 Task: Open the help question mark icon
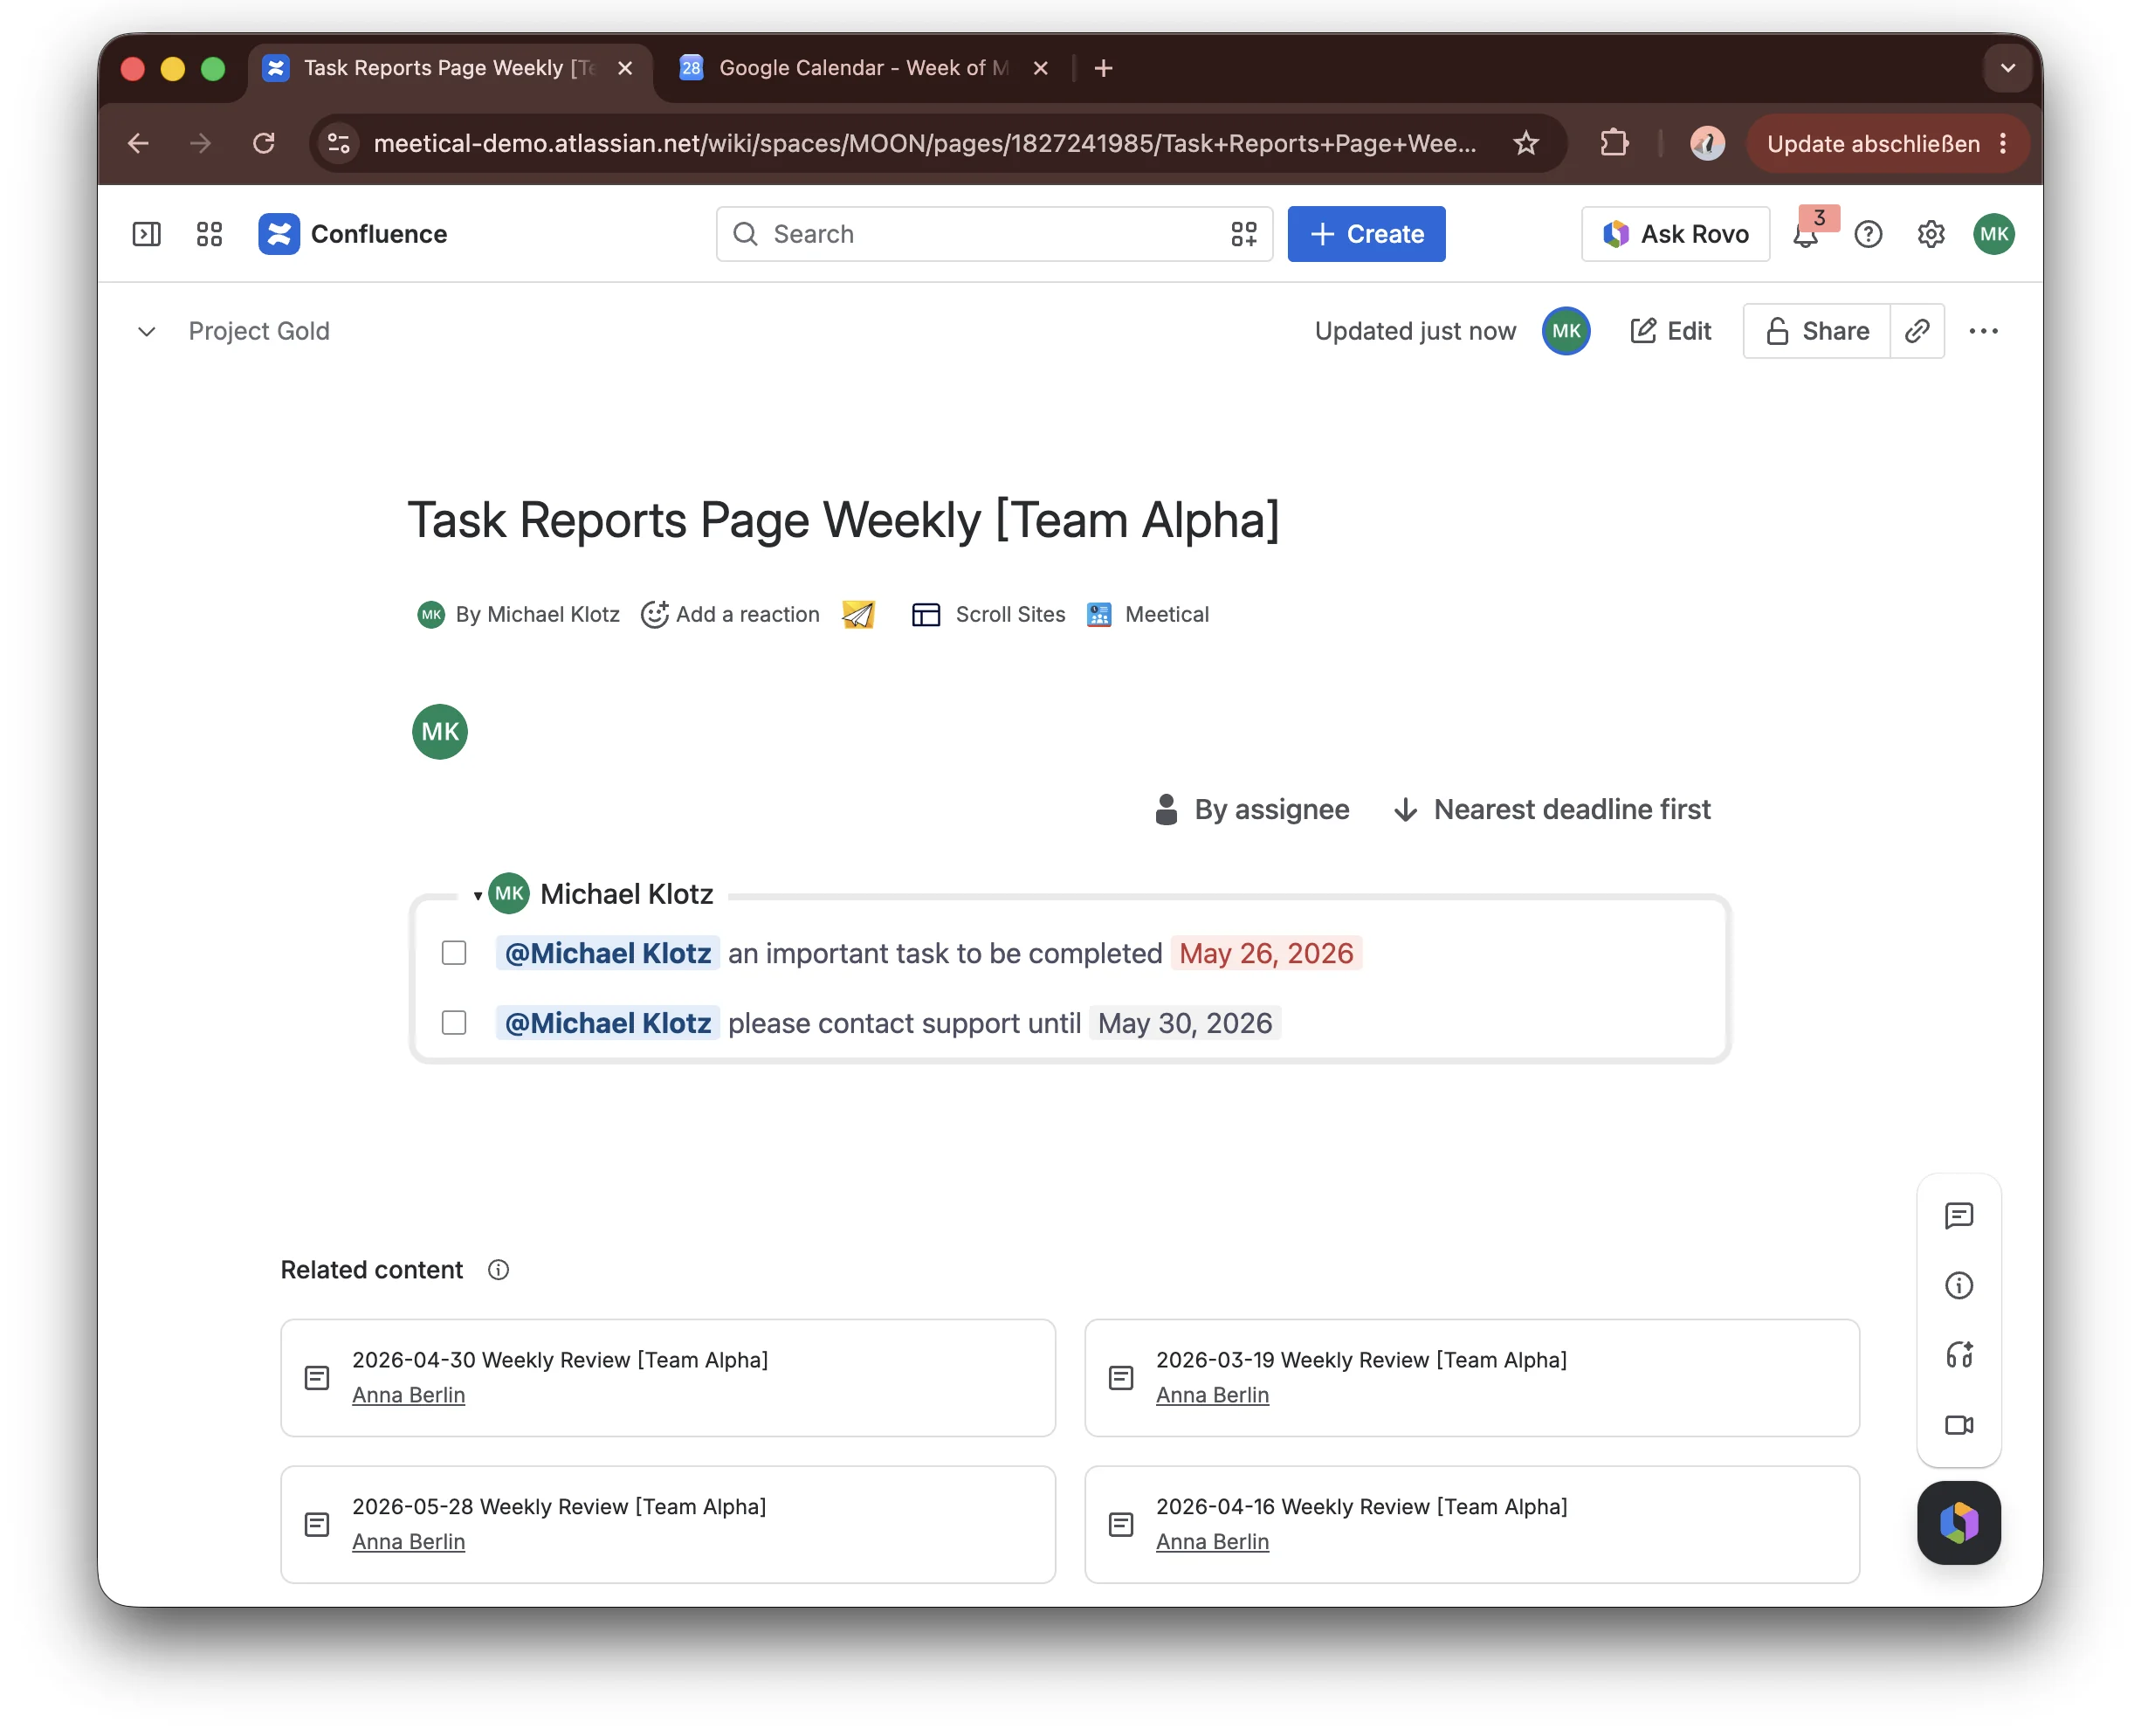(1868, 234)
